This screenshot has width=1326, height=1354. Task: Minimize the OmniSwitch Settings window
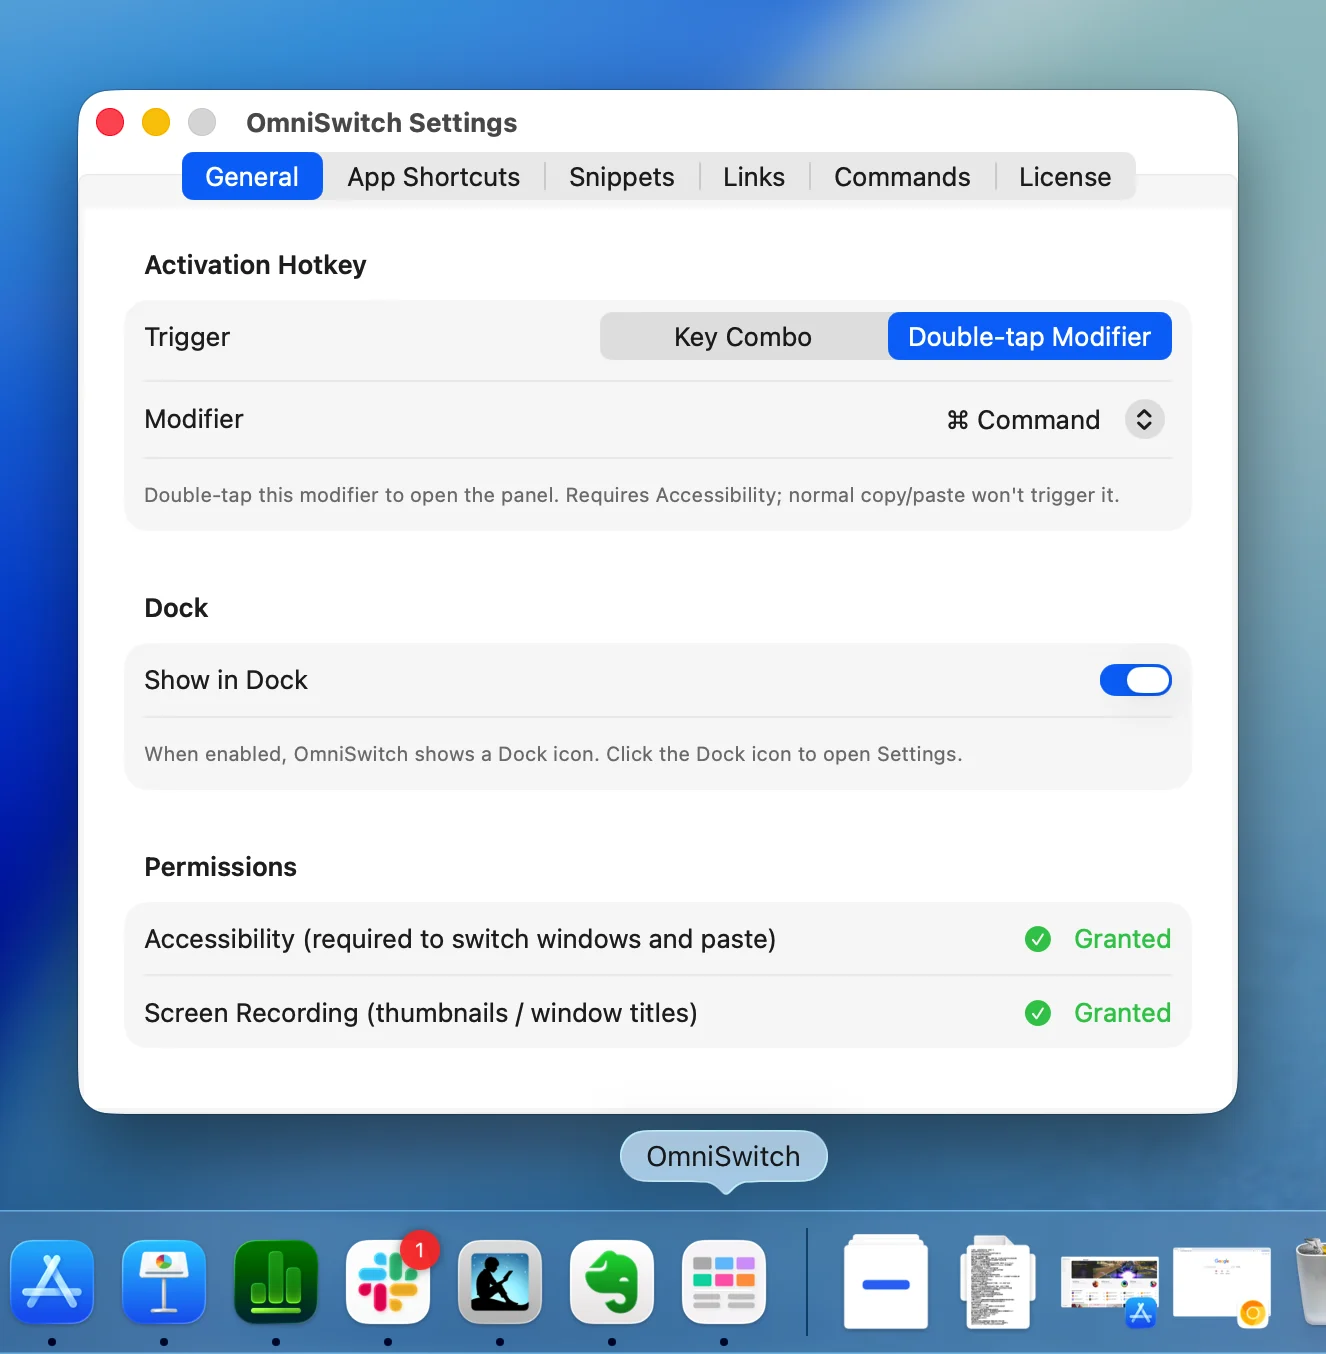point(156,122)
